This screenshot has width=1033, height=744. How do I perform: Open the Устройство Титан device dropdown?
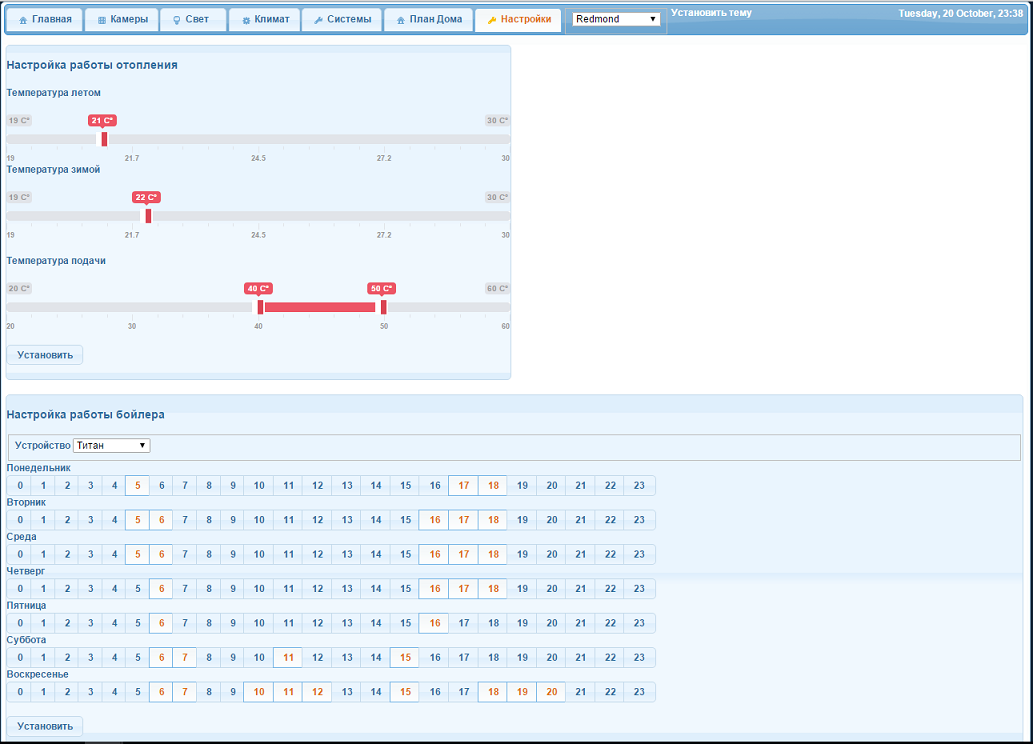point(111,446)
